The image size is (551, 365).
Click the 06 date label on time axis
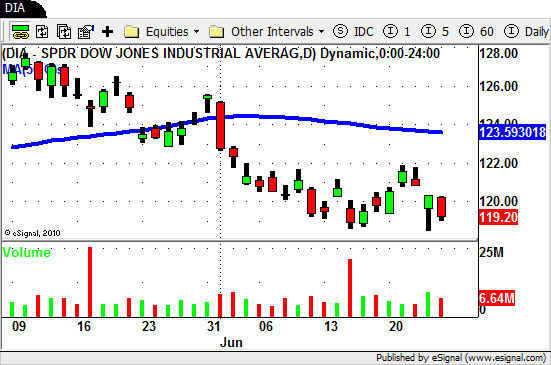click(x=266, y=326)
